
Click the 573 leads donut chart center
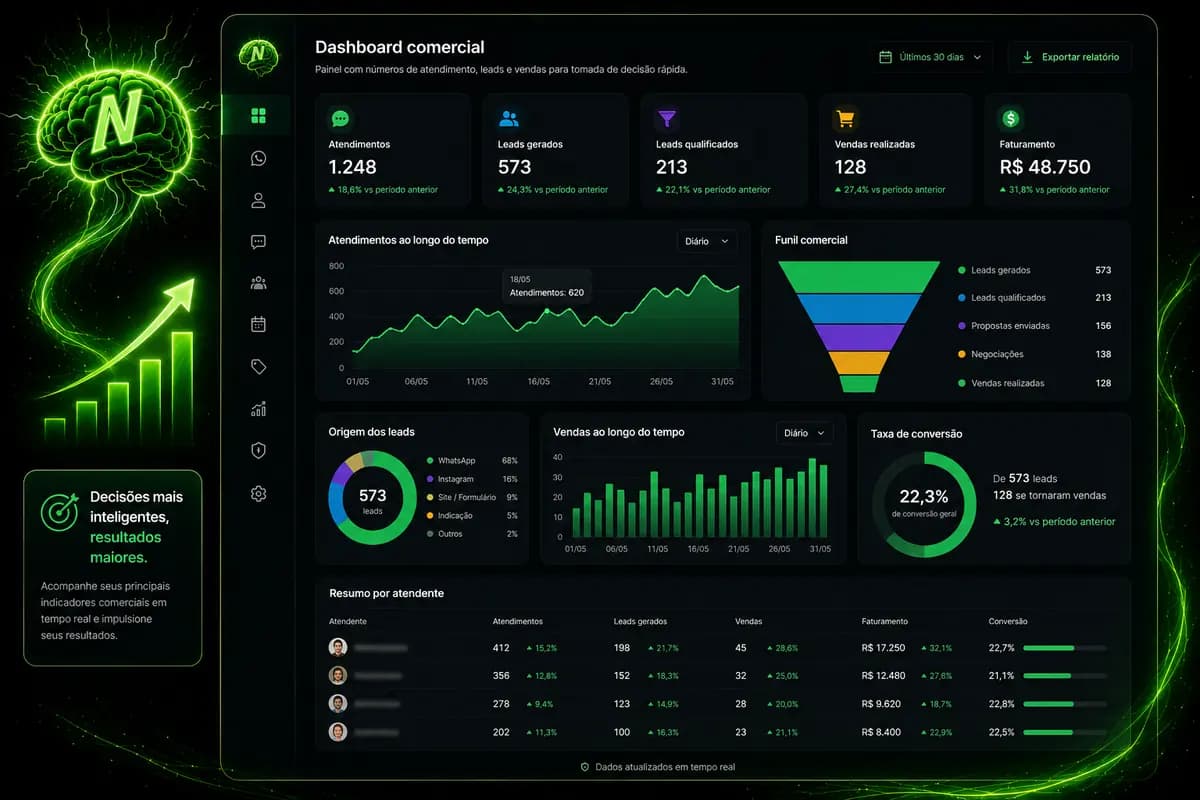(372, 498)
